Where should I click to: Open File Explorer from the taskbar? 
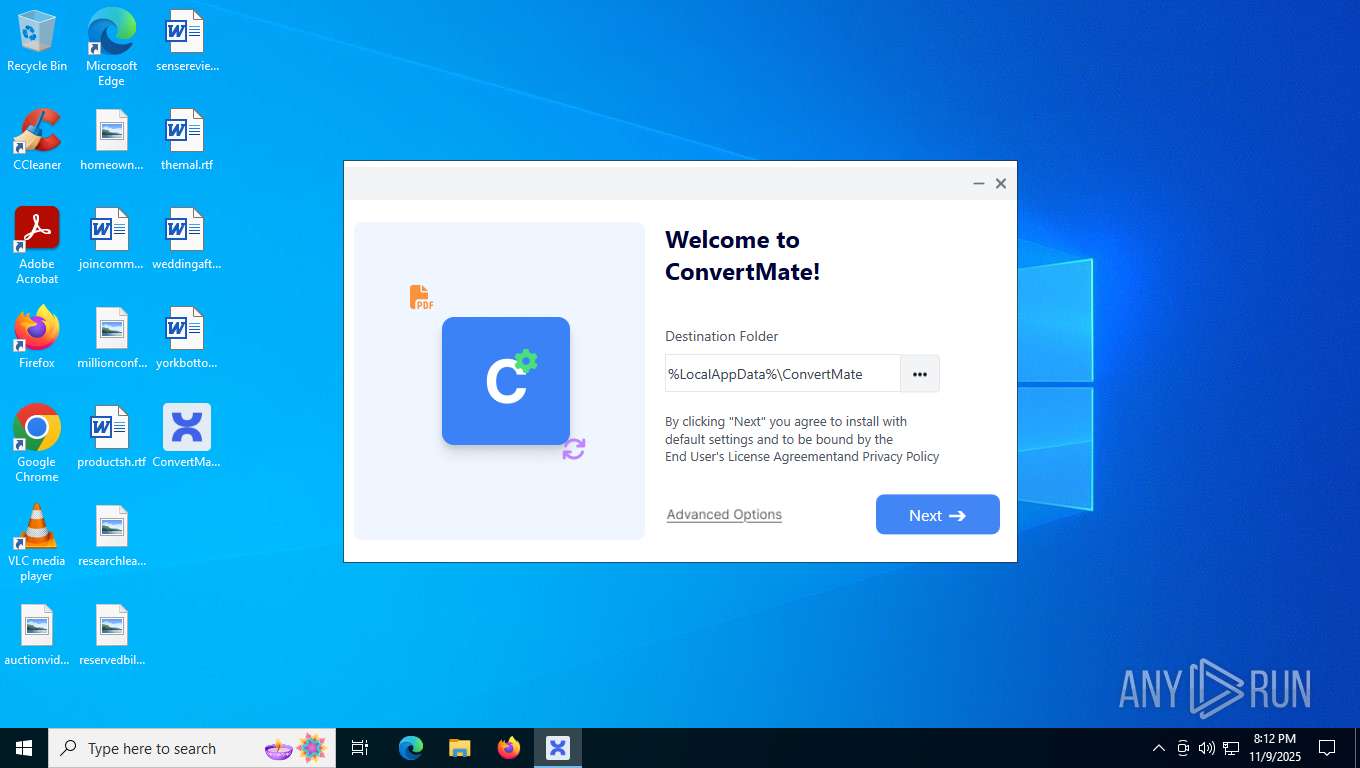click(460, 748)
